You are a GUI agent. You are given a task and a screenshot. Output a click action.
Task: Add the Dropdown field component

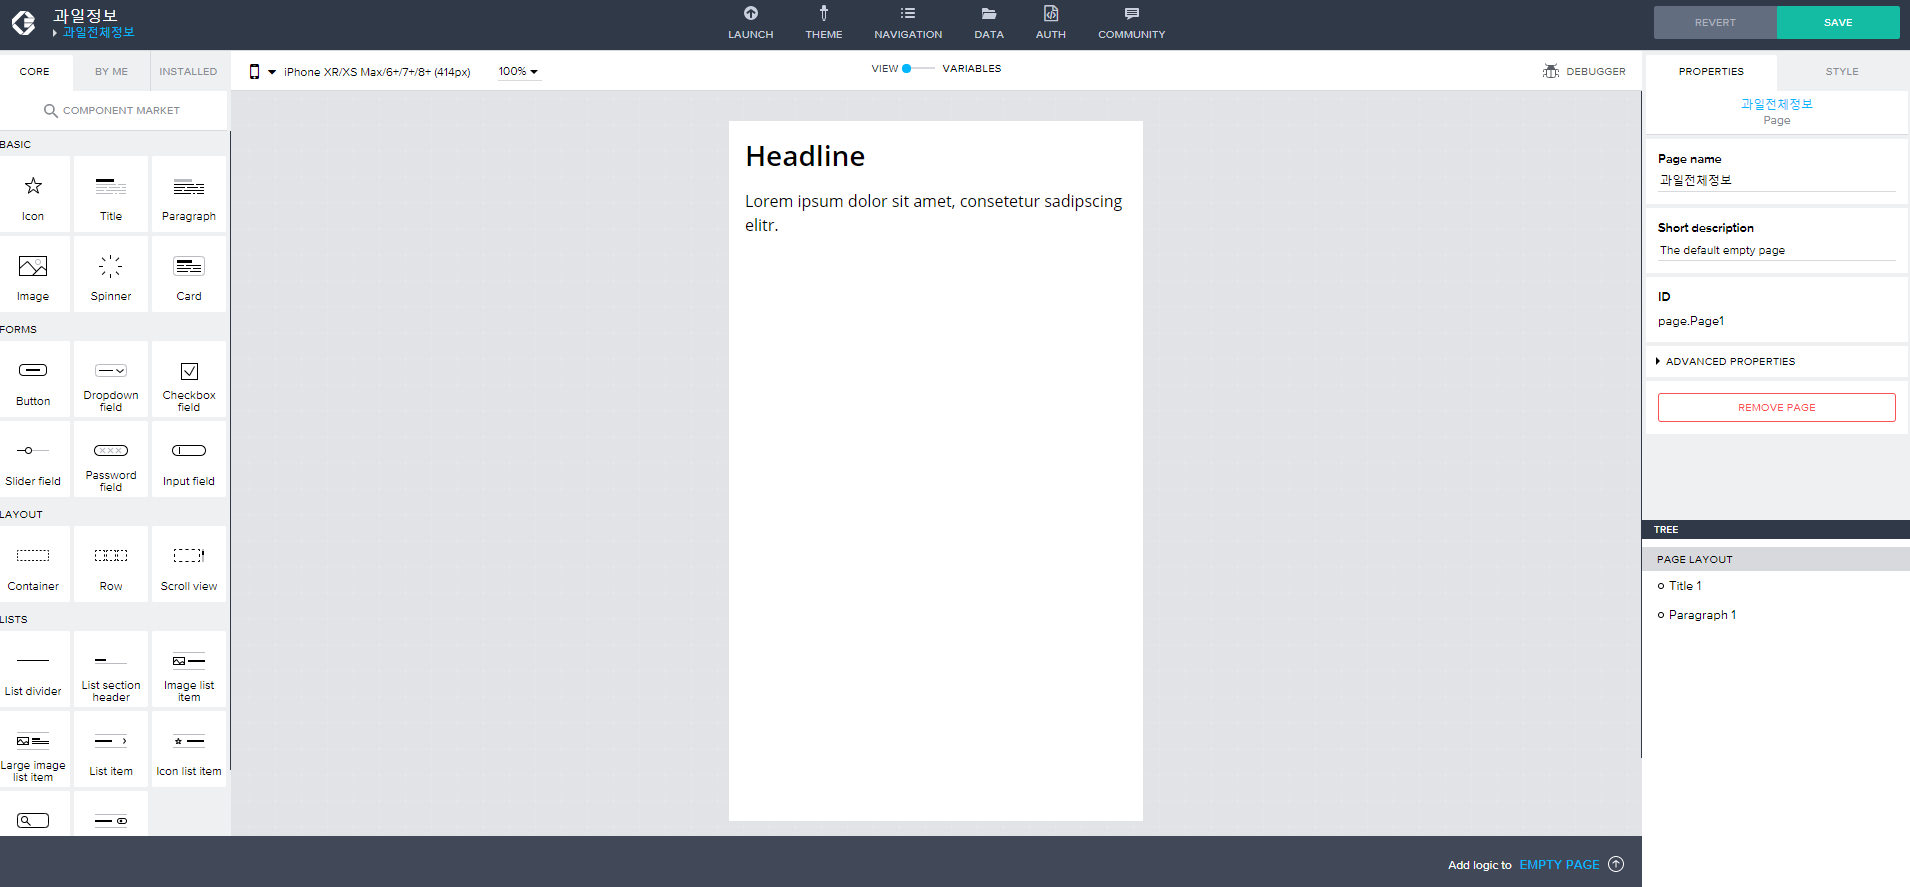[x=111, y=380]
